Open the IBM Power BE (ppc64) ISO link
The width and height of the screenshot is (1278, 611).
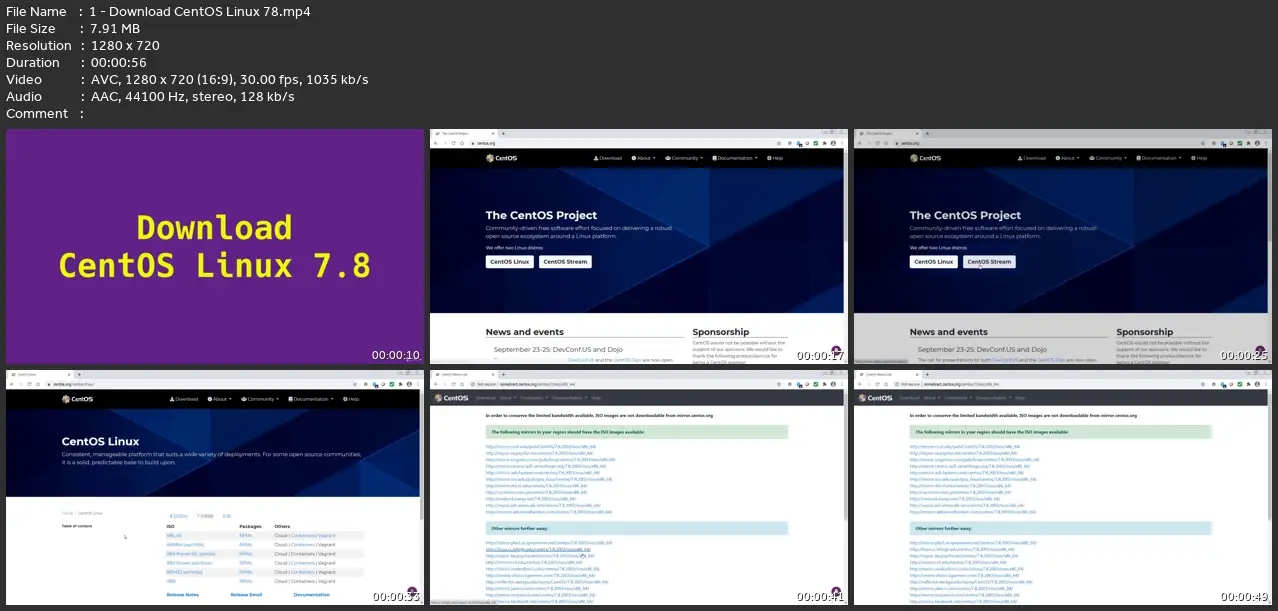tap(190, 554)
